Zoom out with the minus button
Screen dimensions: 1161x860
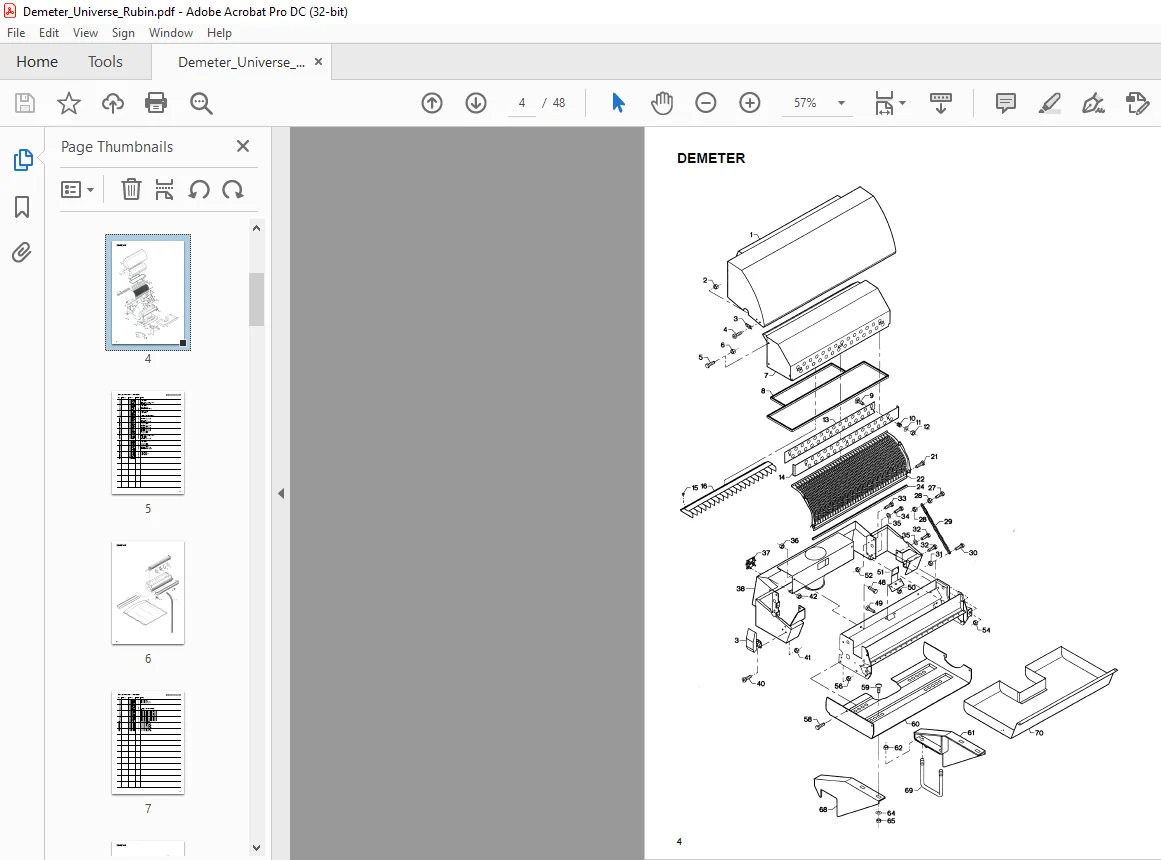pyautogui.click(x=706, y=103)
